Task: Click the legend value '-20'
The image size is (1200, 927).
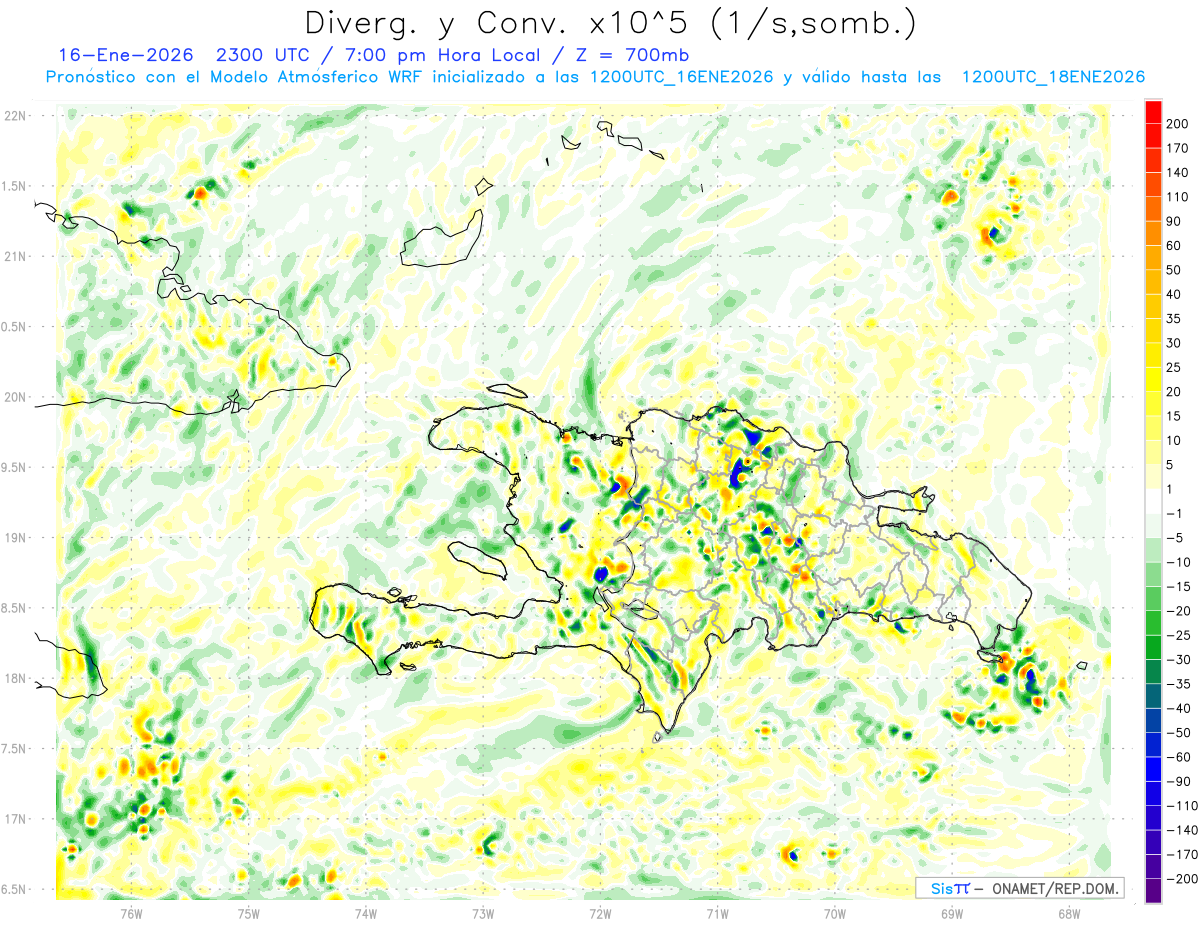Action: 1177,610
